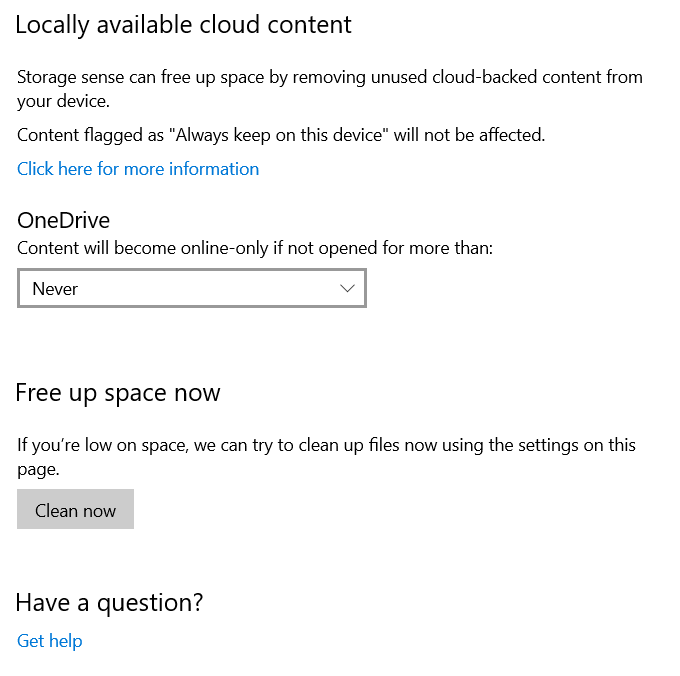Click the Get help link
Viewport: 680px width, 676px height.
(49, 641)
